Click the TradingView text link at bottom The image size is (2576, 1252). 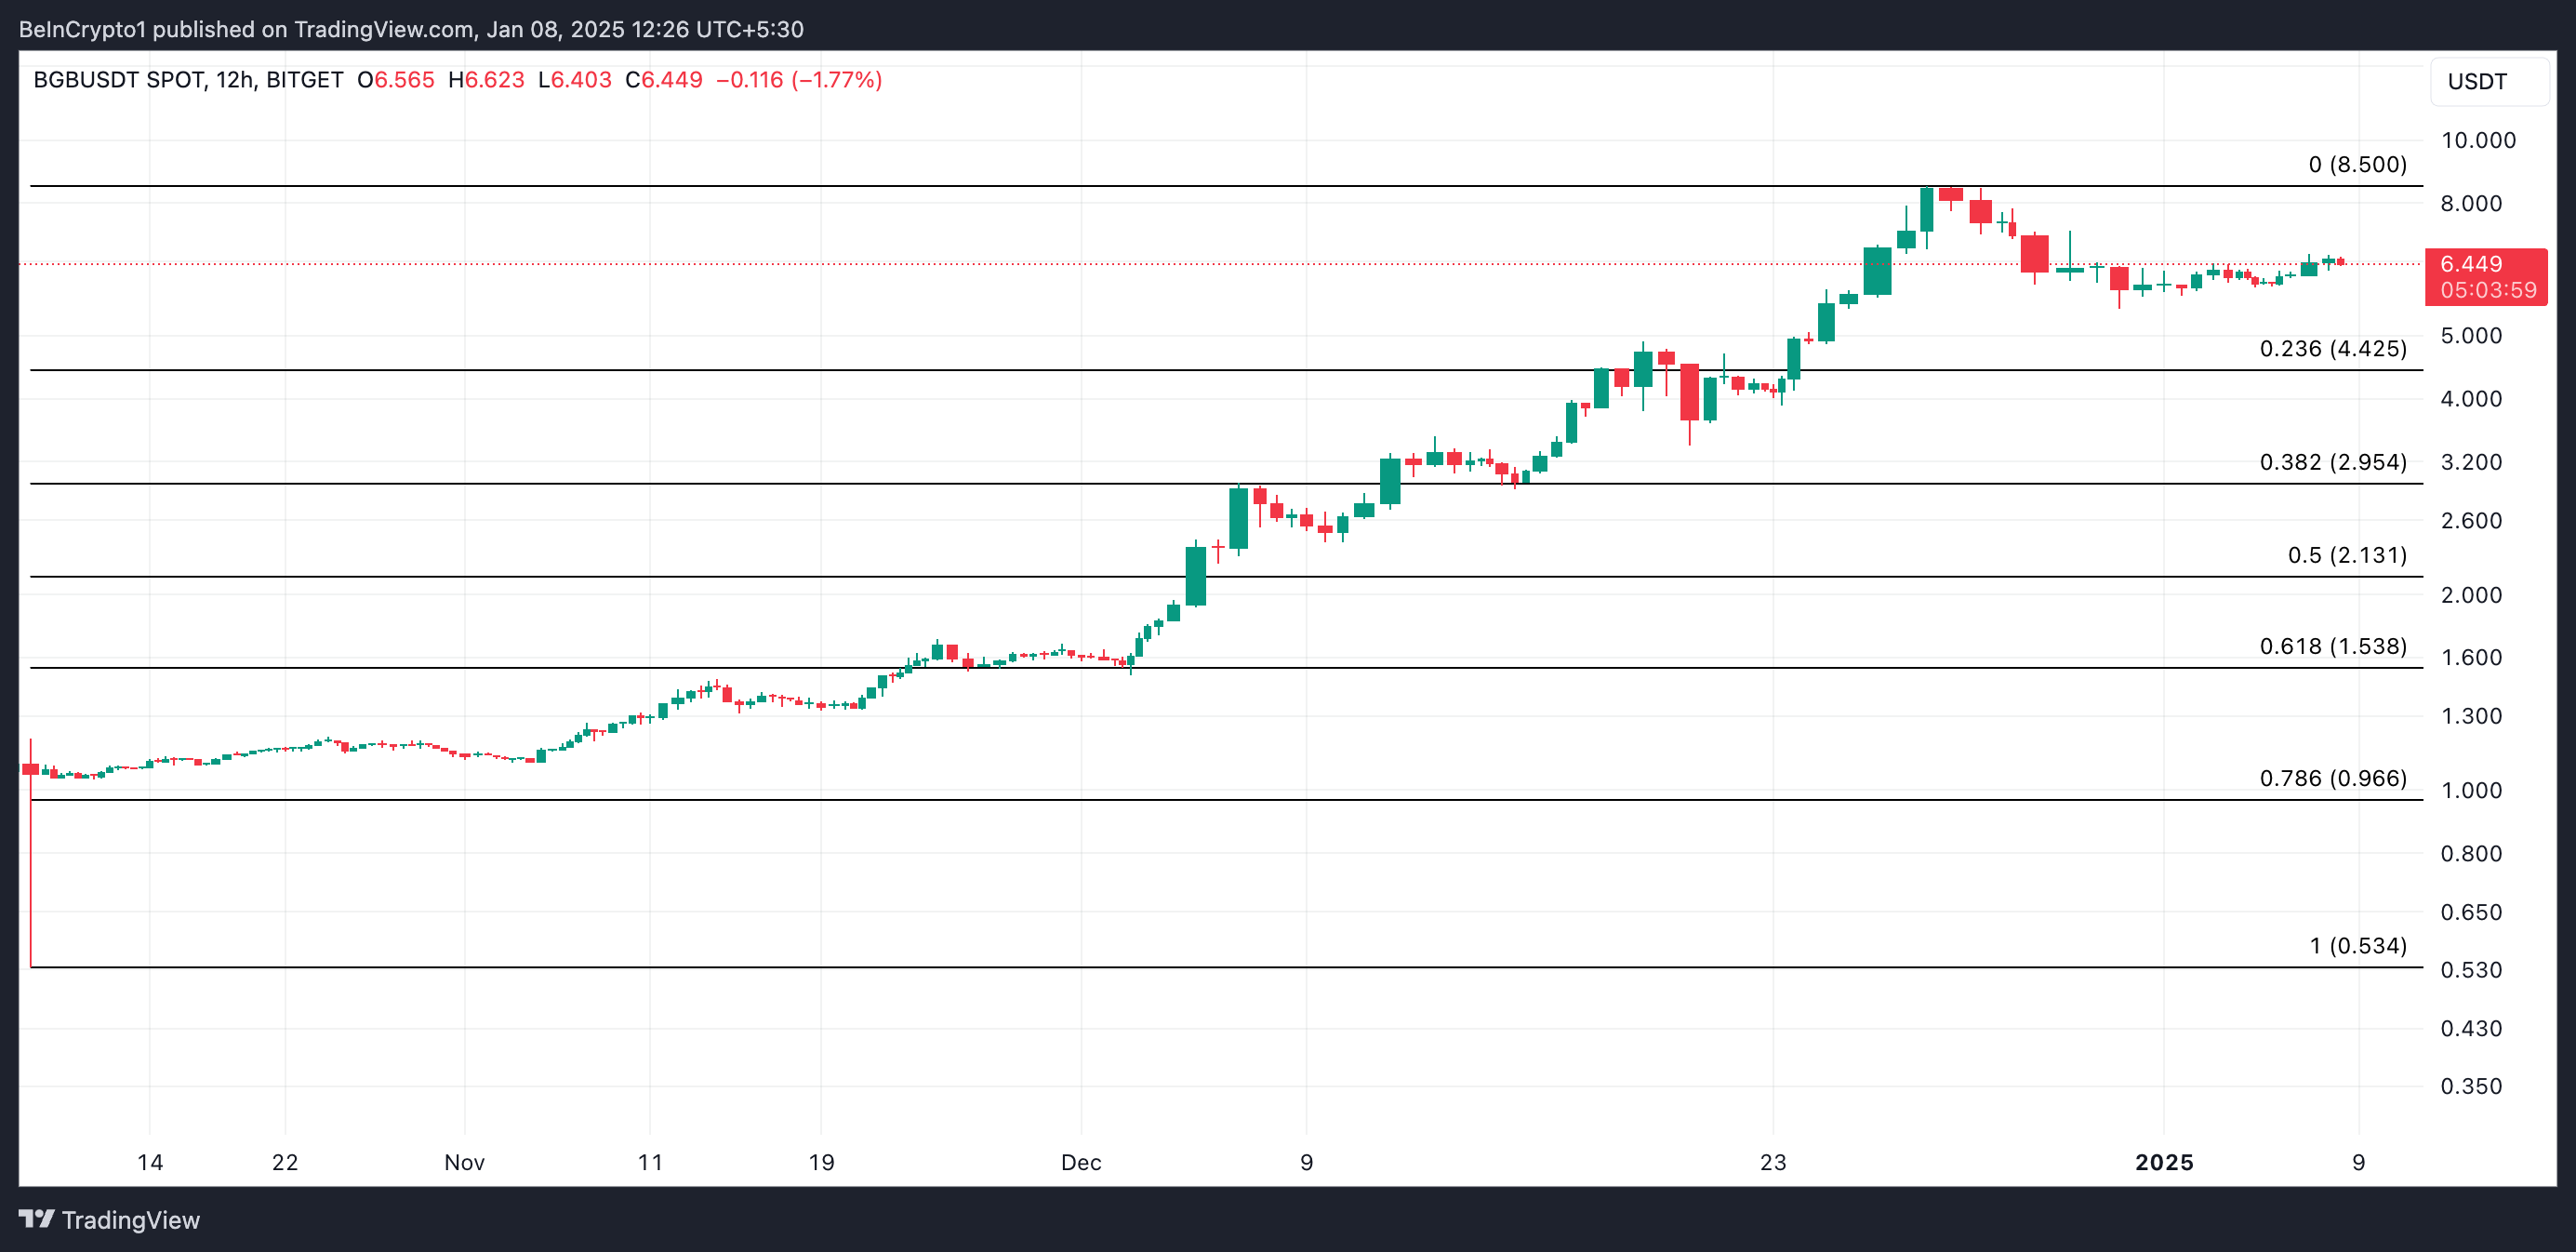130,1220
